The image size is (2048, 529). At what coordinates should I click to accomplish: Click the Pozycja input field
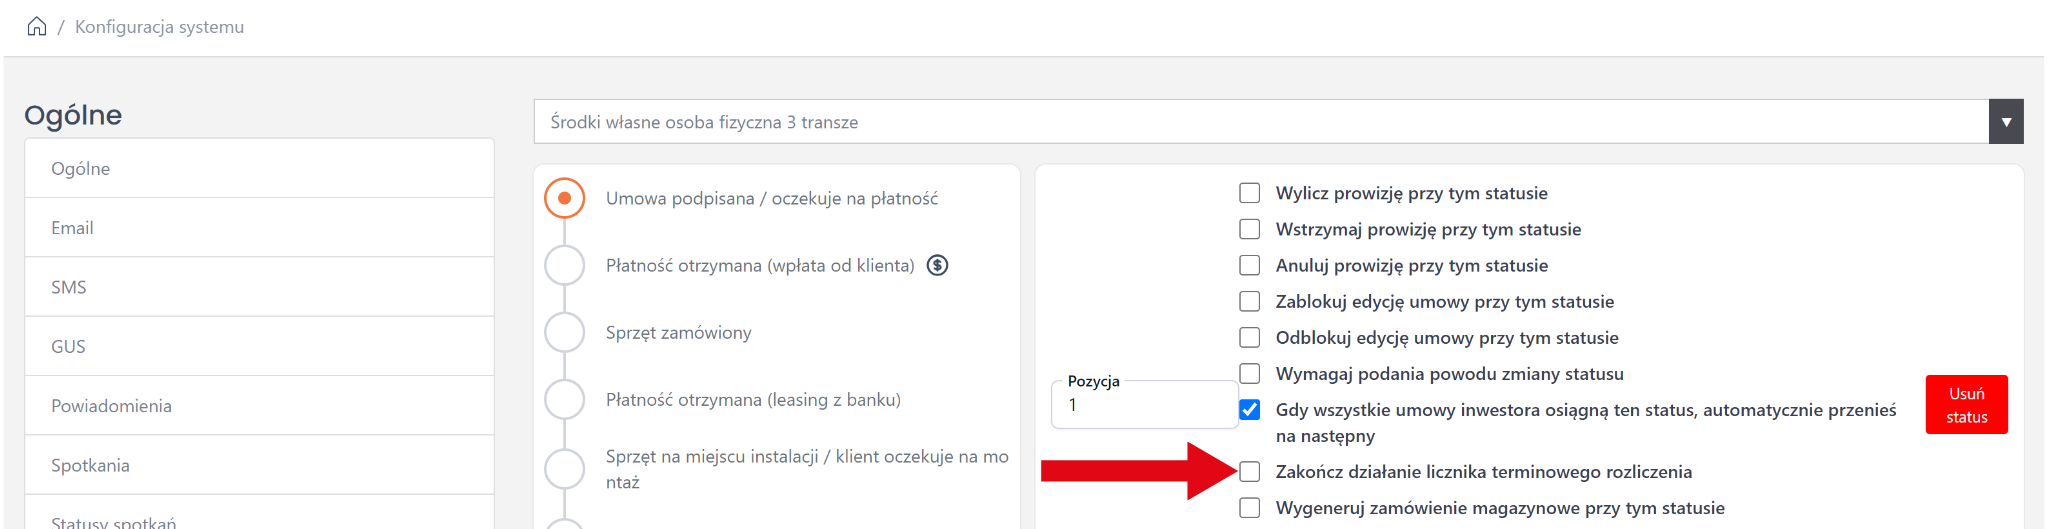(x=1145, y=405)
